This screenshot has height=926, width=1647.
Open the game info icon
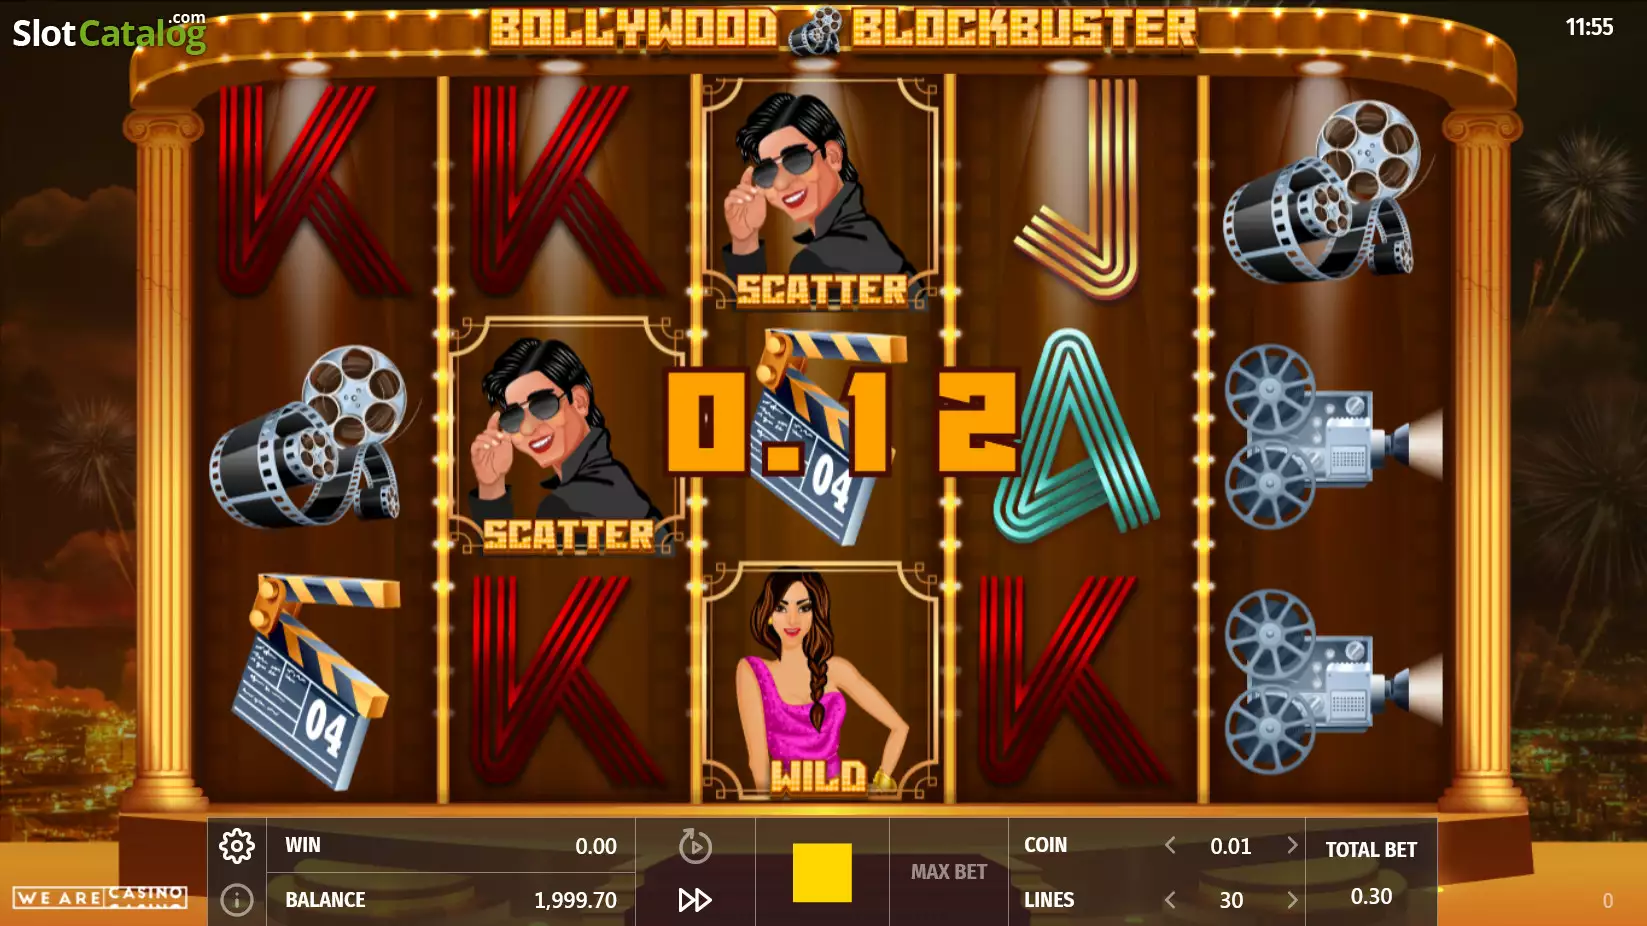pos(237,900)
